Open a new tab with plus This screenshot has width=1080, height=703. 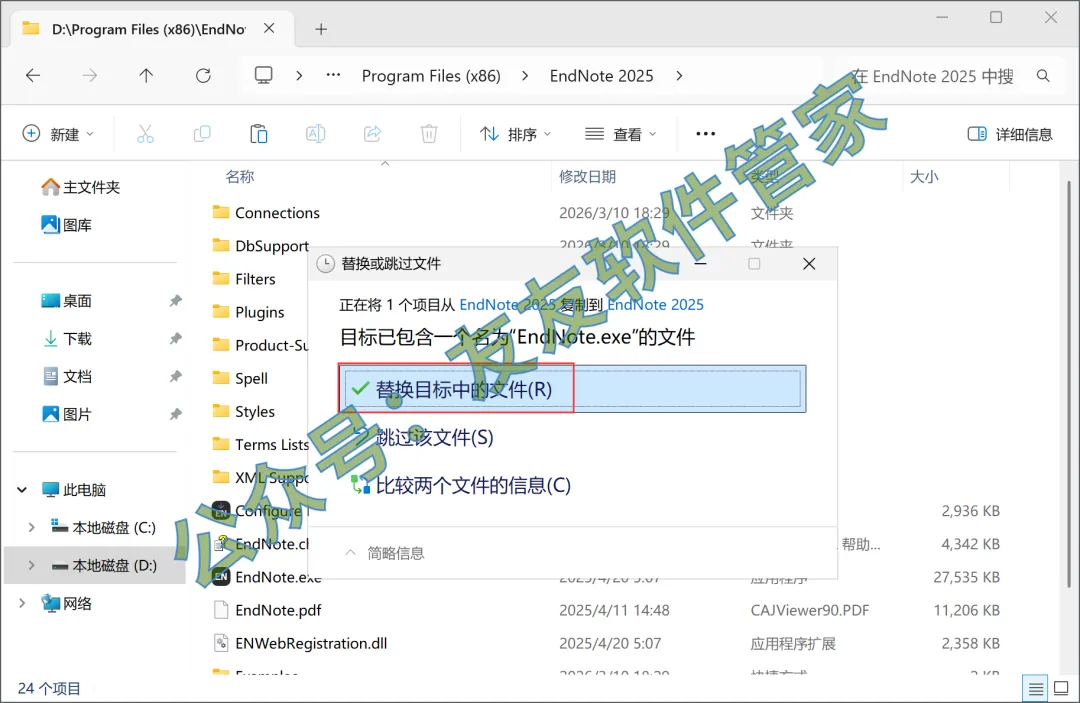(321, 29)
